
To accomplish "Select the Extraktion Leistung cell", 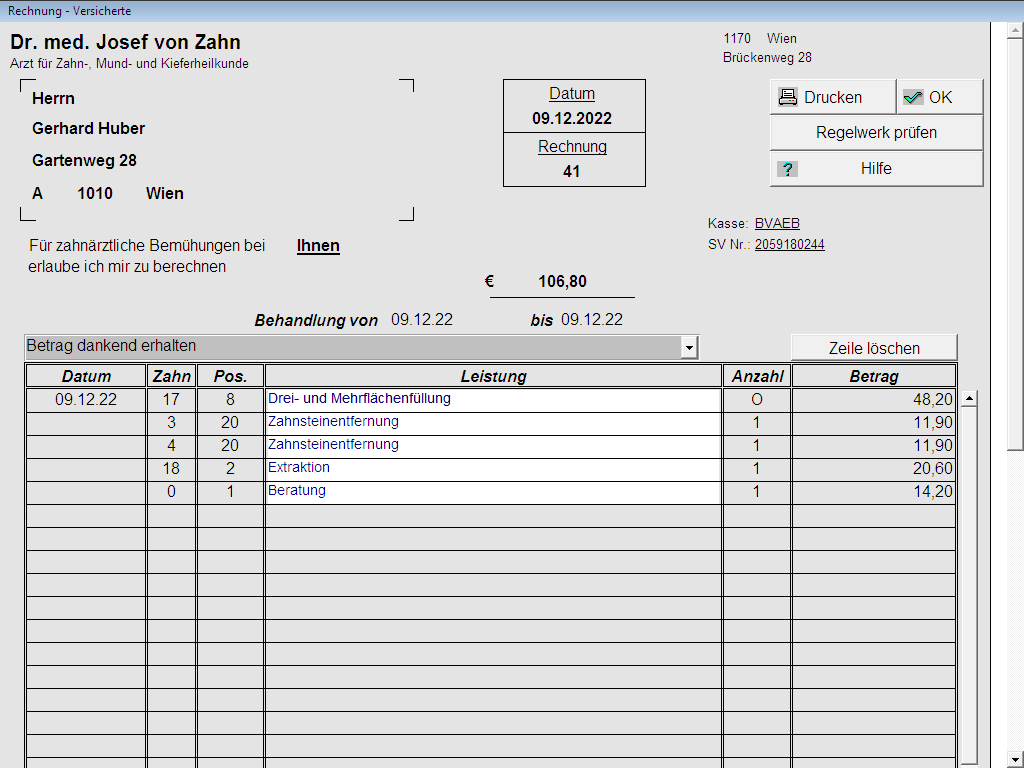I will [492, 468].
